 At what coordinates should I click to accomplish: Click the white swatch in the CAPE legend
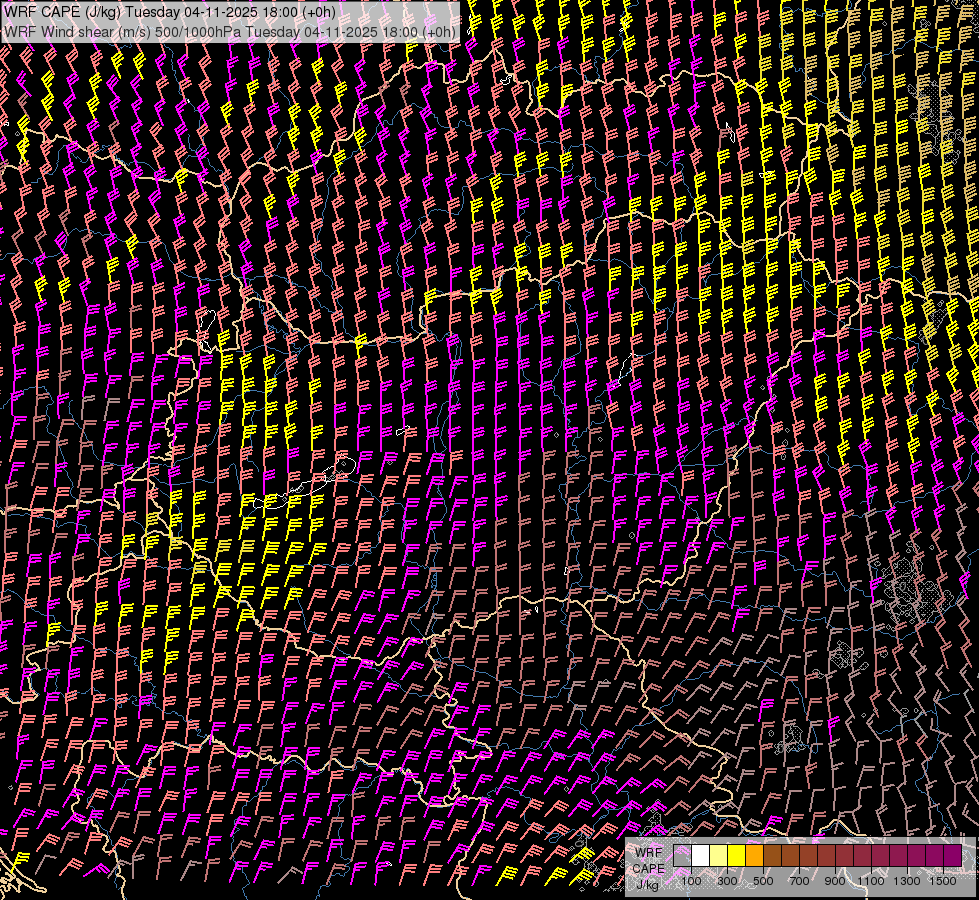[700, 856]
